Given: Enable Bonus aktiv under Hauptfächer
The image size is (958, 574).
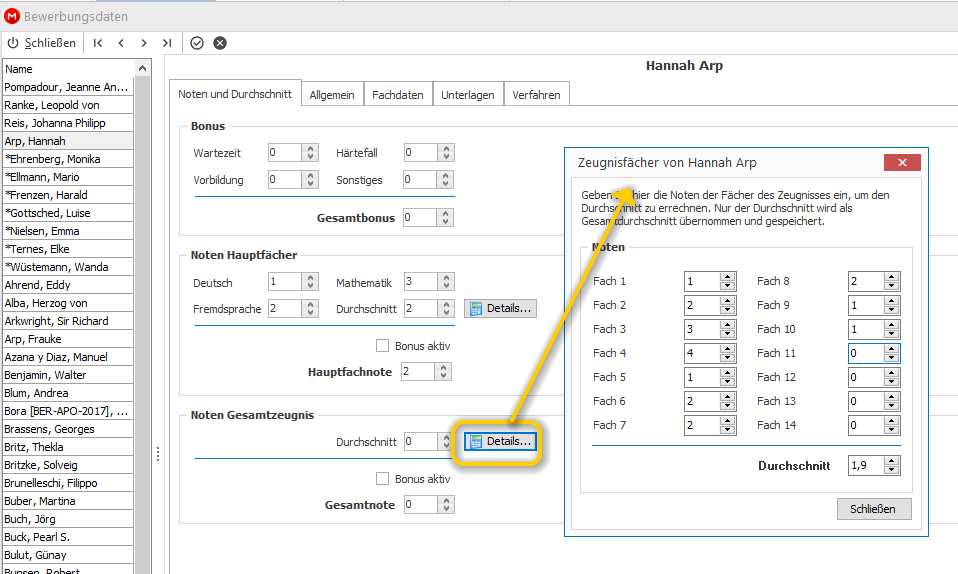Looking at the screenshot, I should tap(382, 346).
